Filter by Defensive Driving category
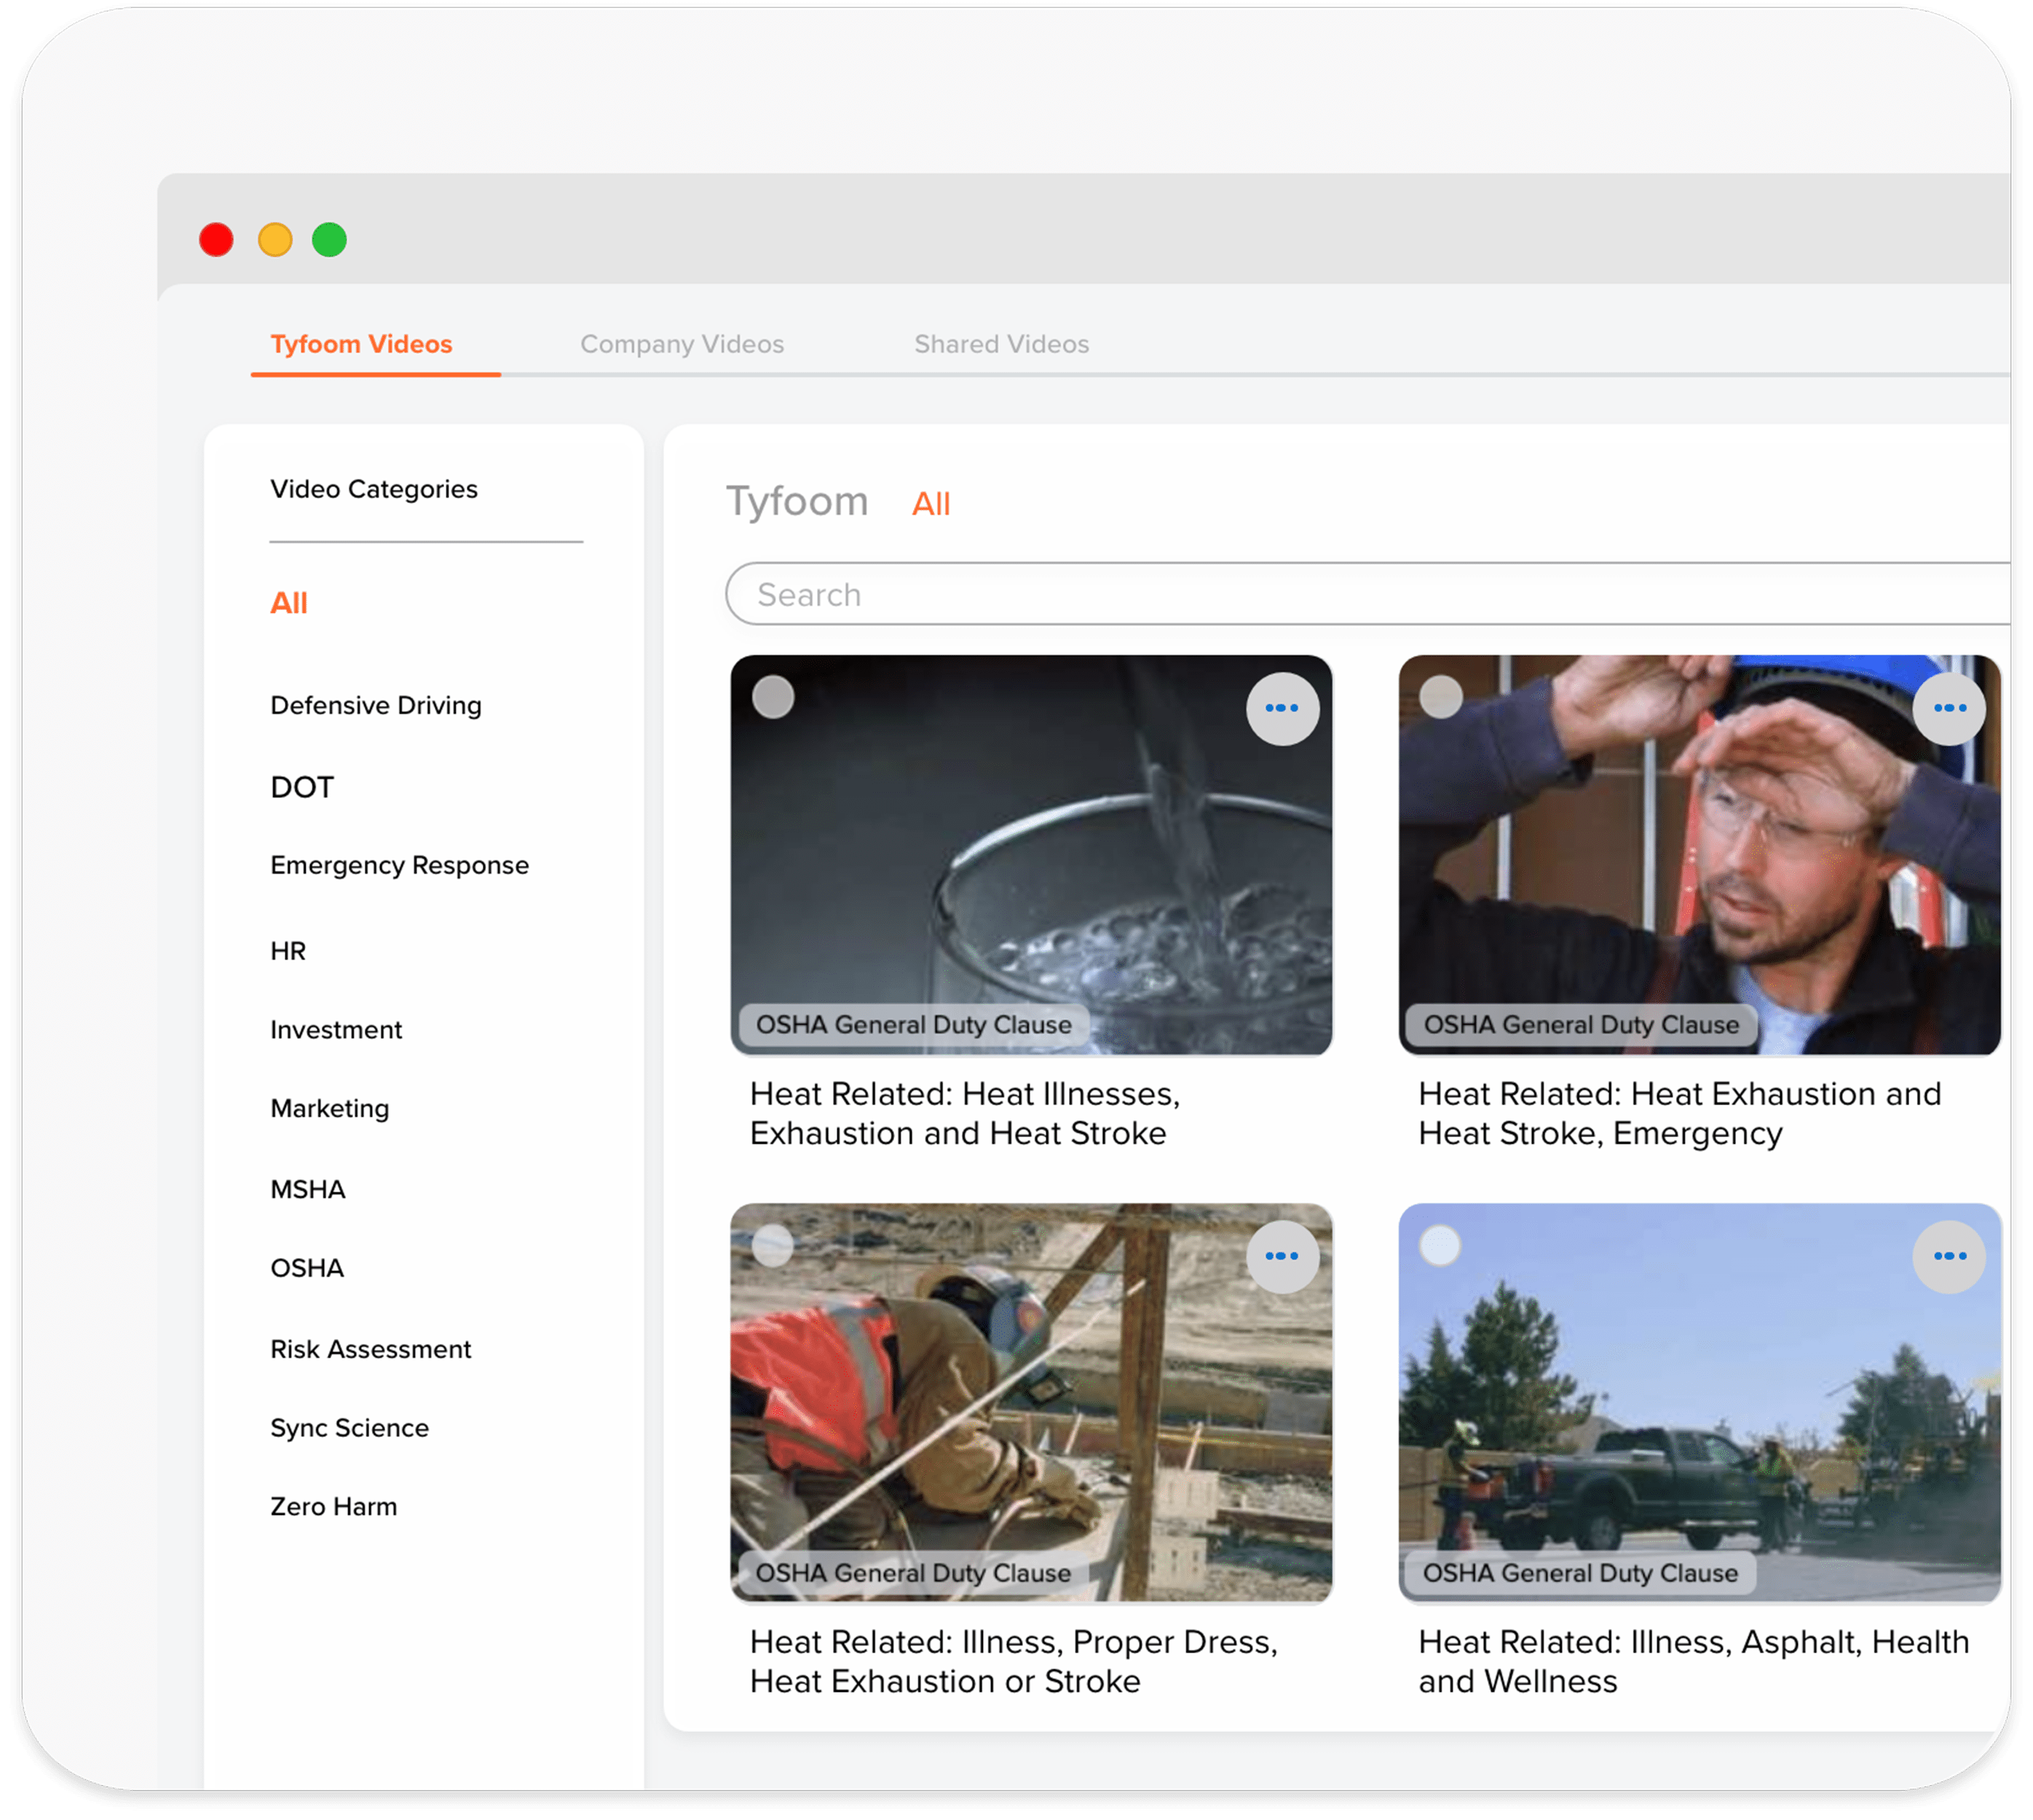 pos(376,705)
